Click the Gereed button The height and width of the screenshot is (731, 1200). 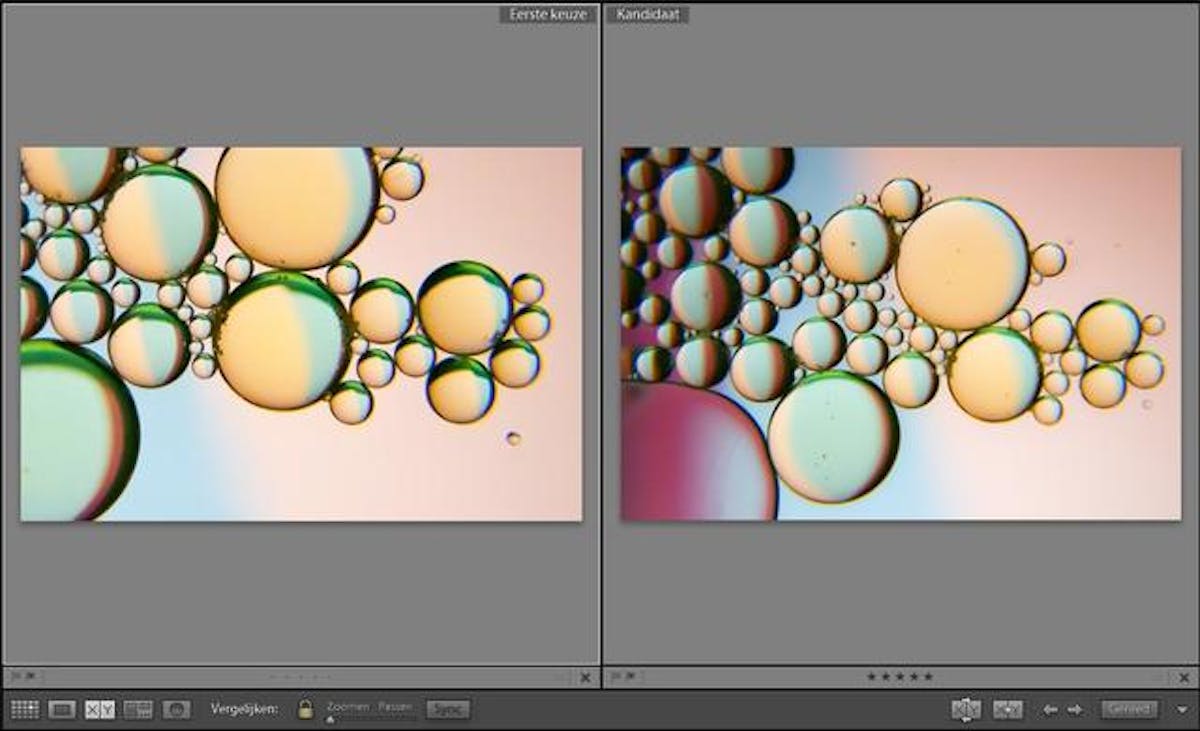coord(1130,709)
